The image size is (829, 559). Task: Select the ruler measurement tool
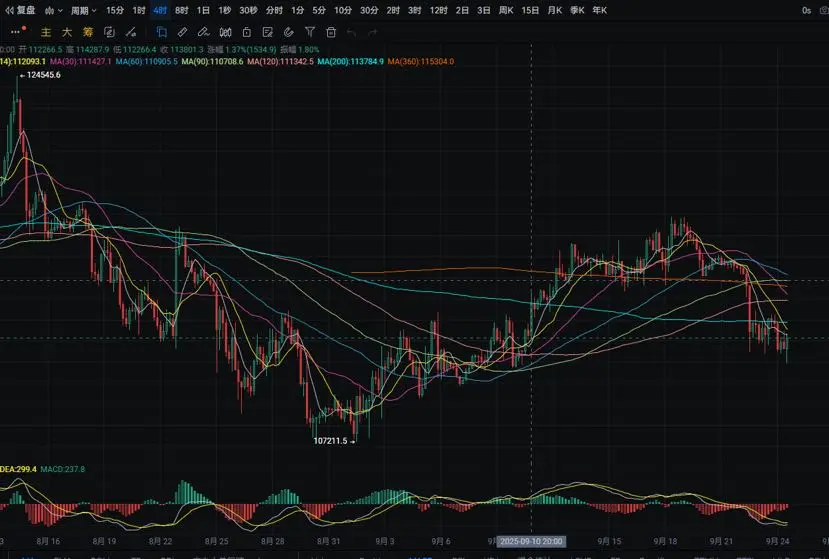click(x=182, y=32)
